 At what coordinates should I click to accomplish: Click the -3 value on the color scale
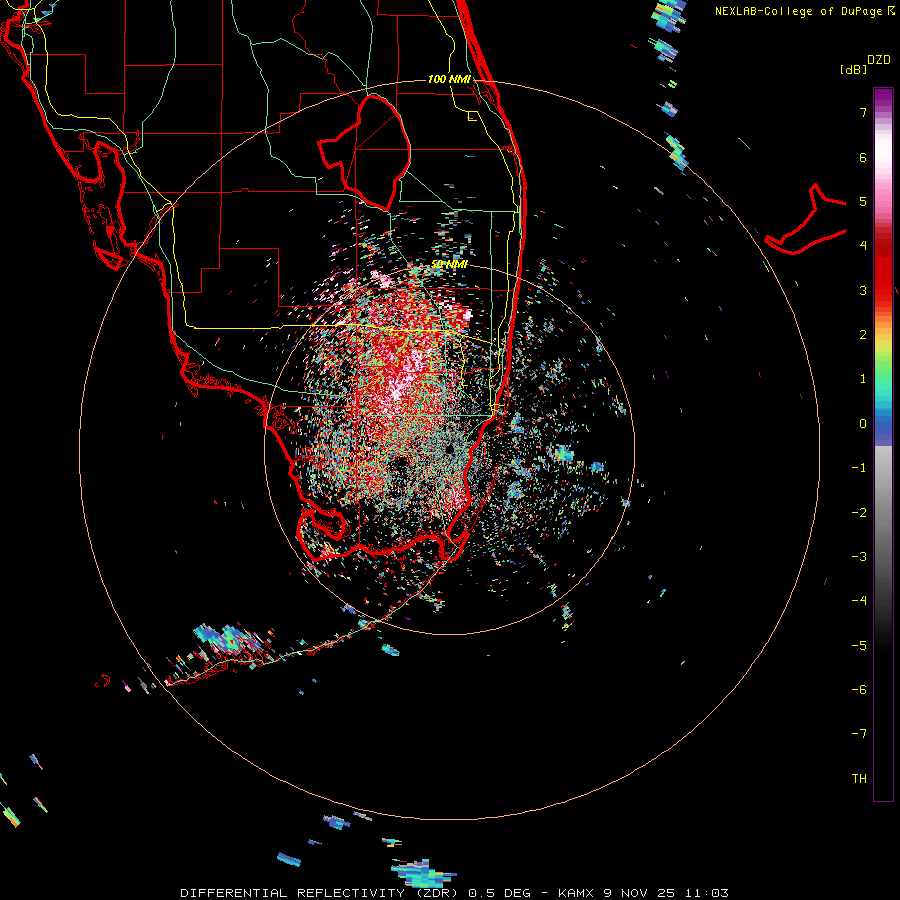pos(859,556)
